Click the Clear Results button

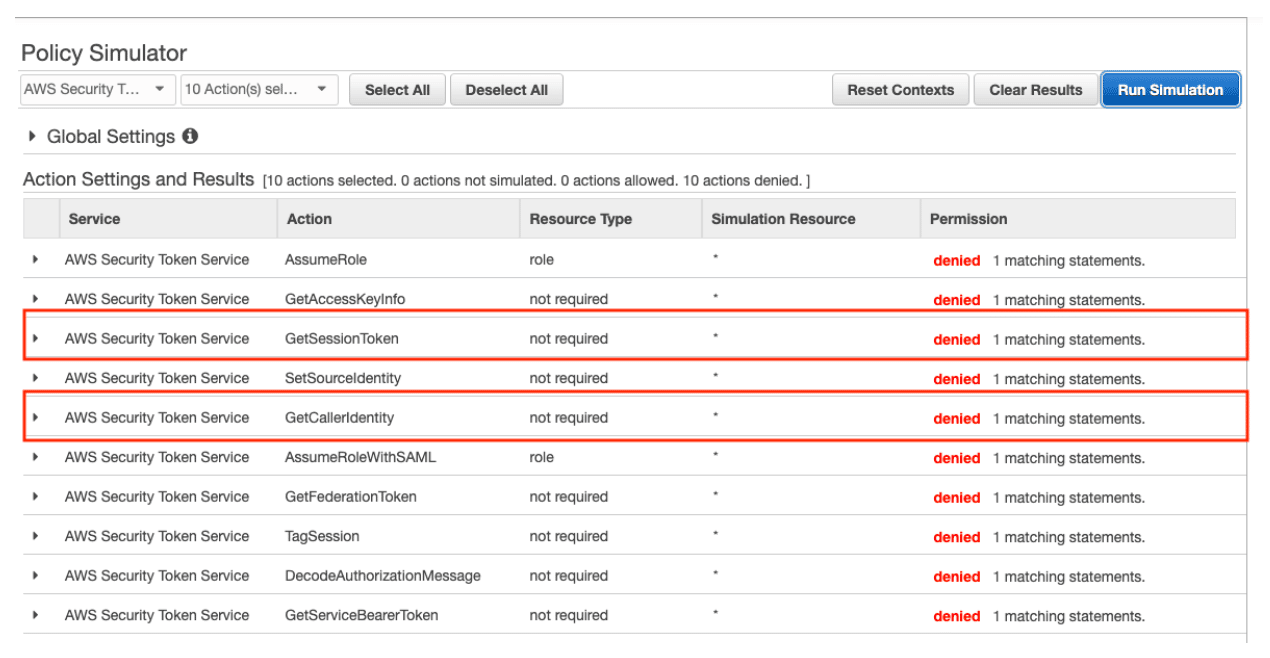pos(1036,90)
